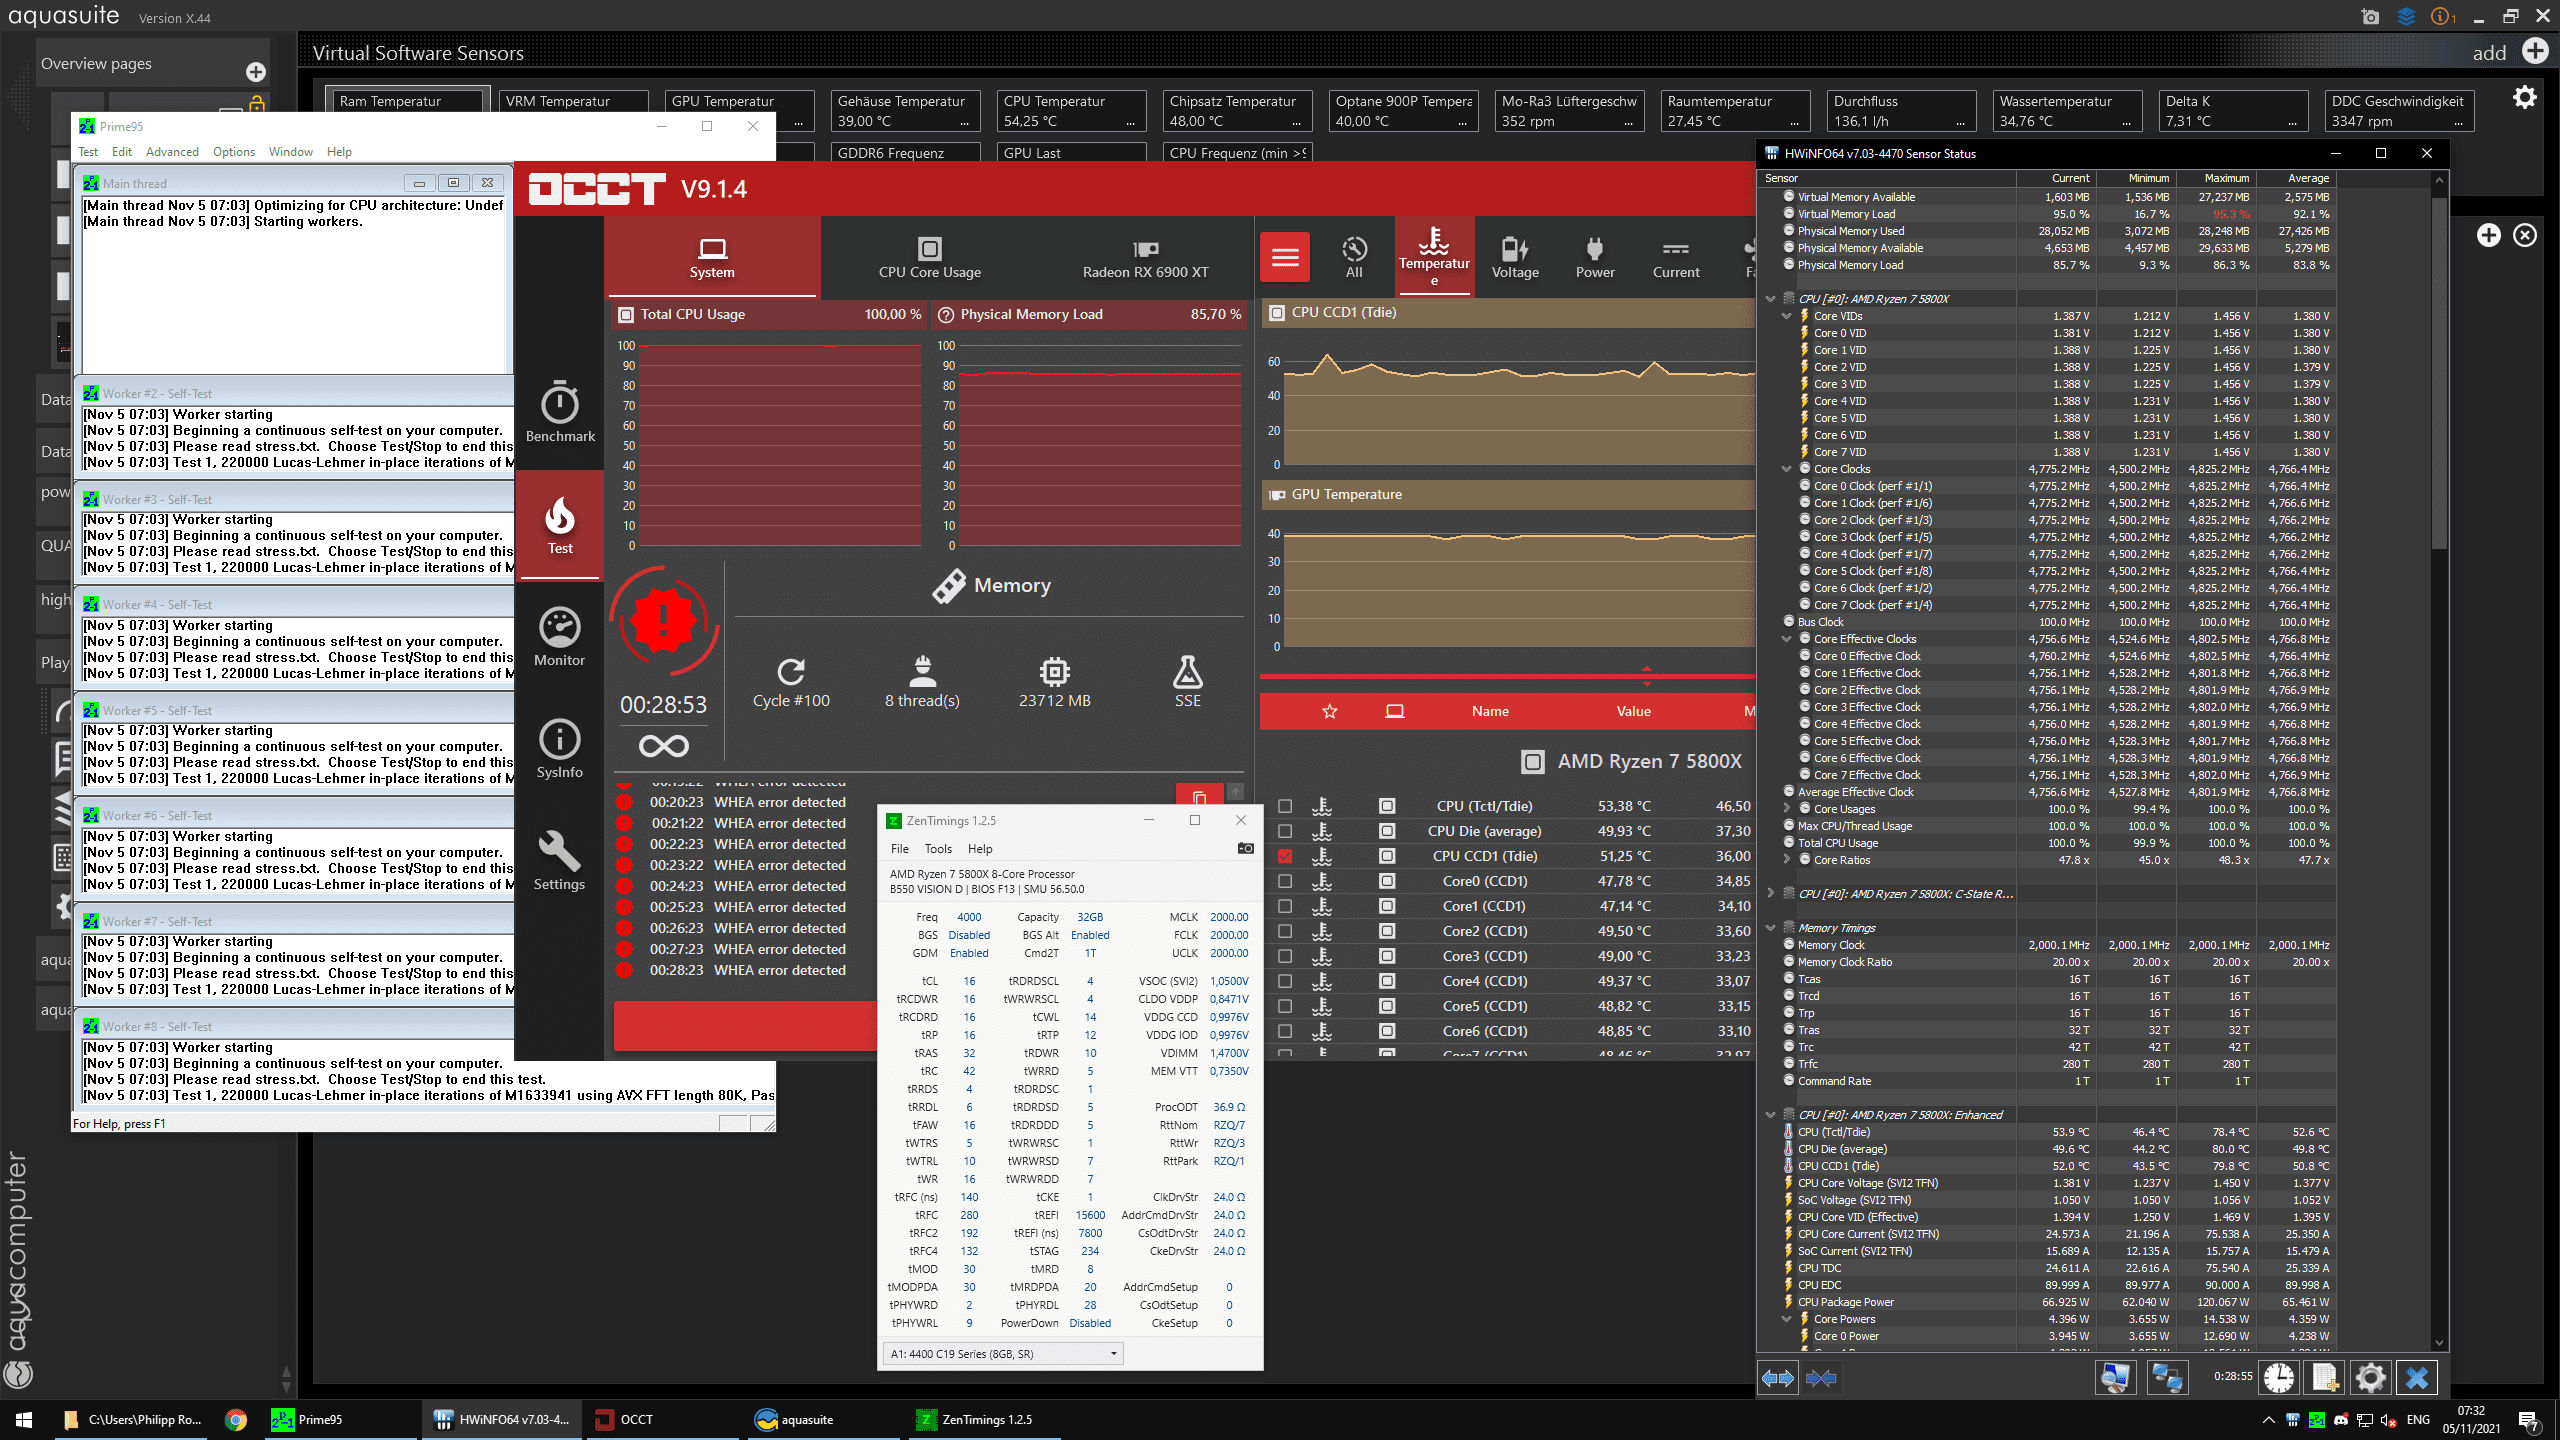Click HWiNFO expand arrows layout button

coord(1778,1378)
